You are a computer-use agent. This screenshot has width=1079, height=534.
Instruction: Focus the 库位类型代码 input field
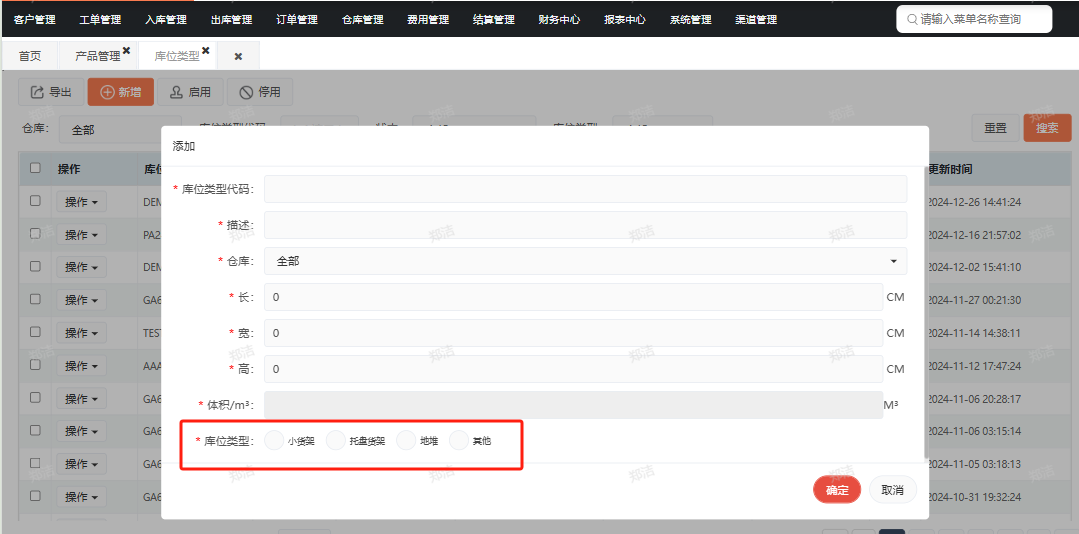[x=586, y=189]
